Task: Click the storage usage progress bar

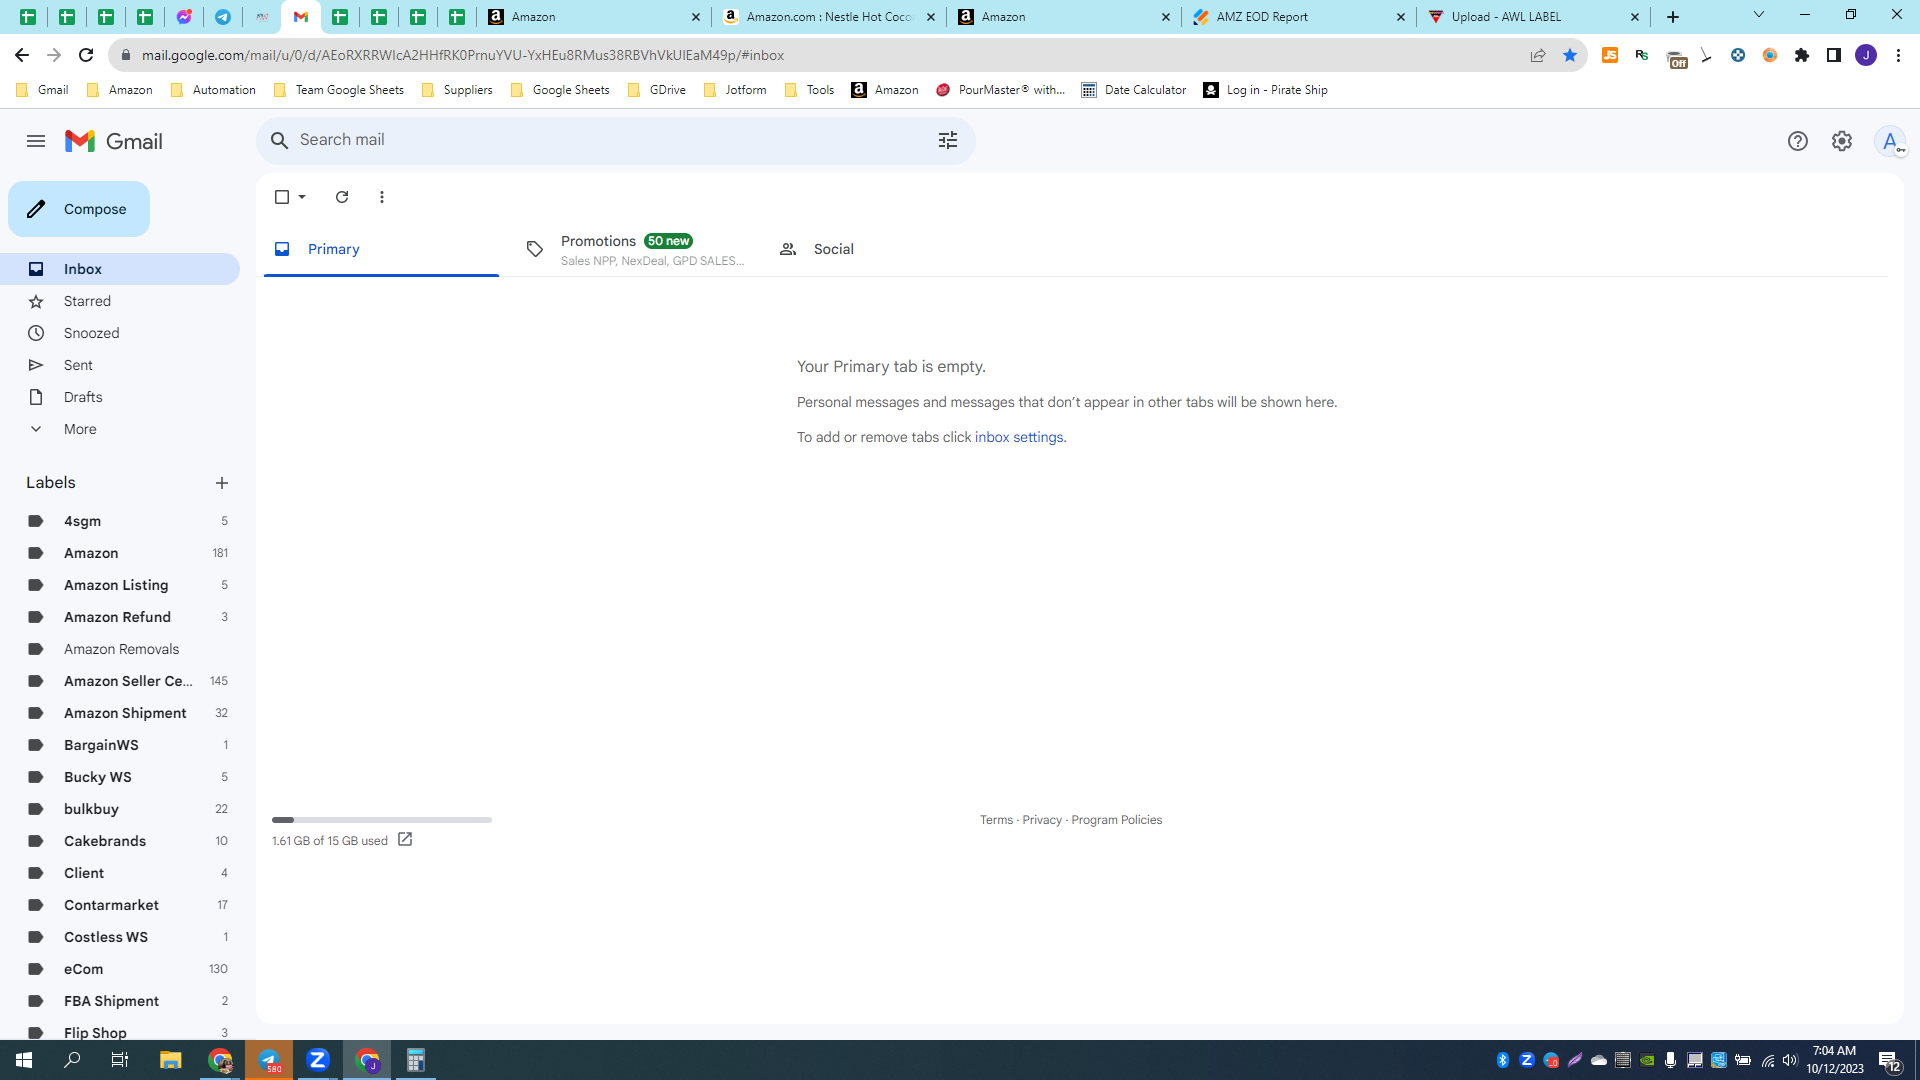Action: [x=381, y=820]
